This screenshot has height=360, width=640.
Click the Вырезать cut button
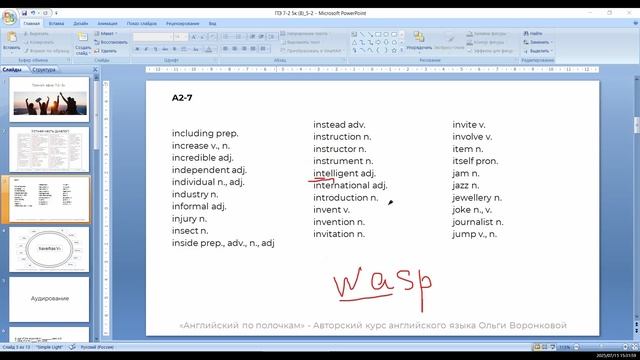click(x=36, y=33)
